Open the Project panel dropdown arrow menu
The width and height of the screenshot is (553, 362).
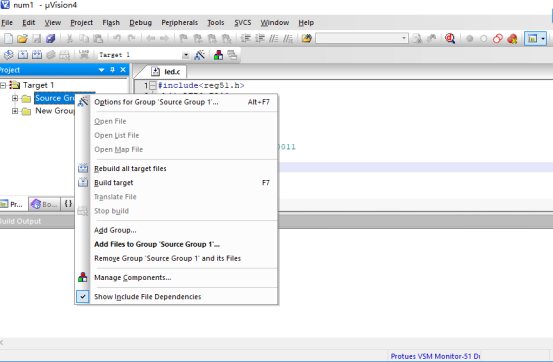click(x=102, y=70)
